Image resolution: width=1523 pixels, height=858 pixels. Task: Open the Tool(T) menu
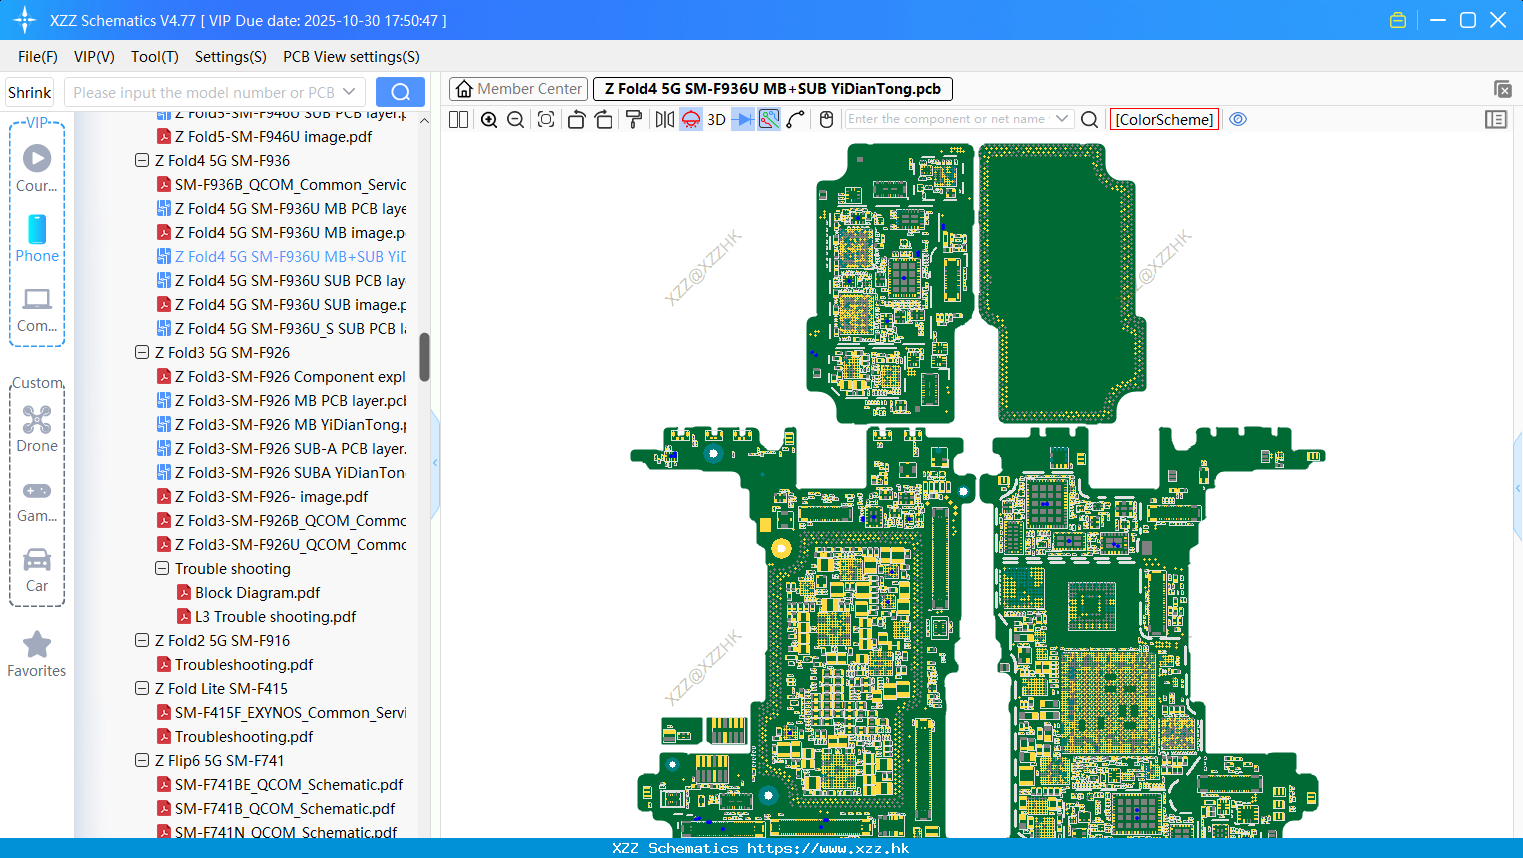coord(155,57)
